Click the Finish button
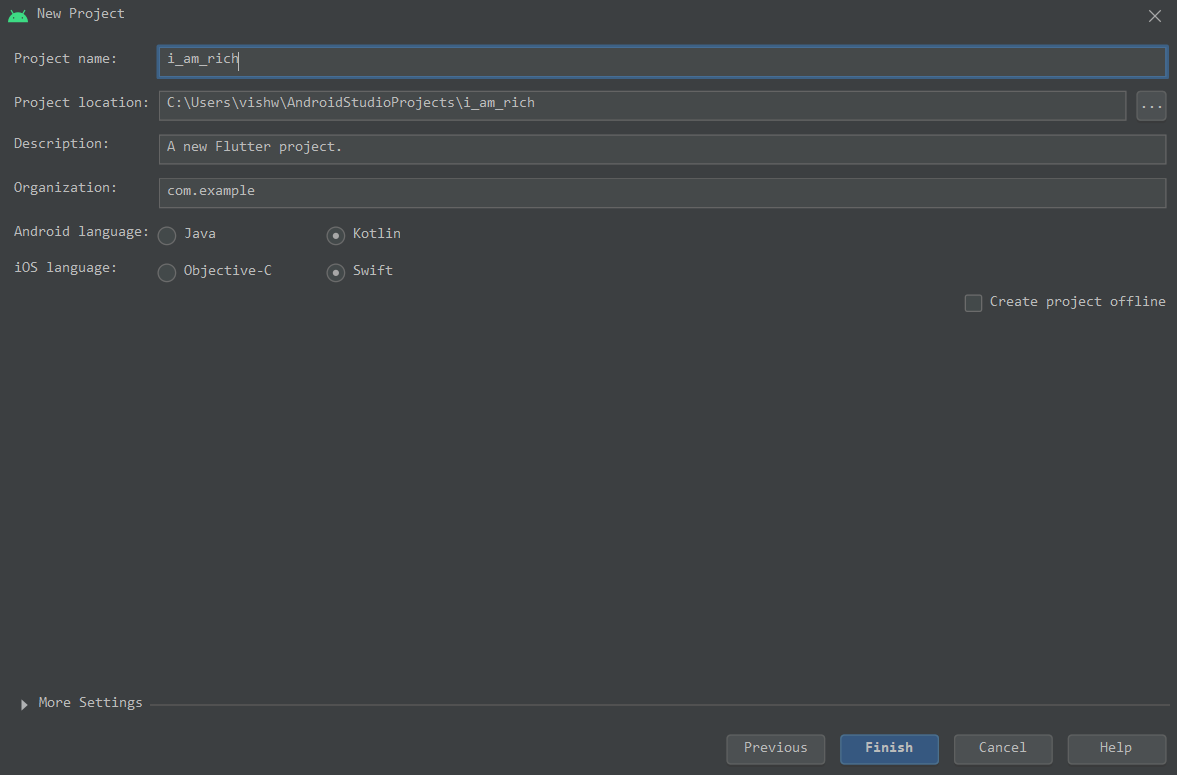Screen dimensions: 1177x775 click(889, 748)
